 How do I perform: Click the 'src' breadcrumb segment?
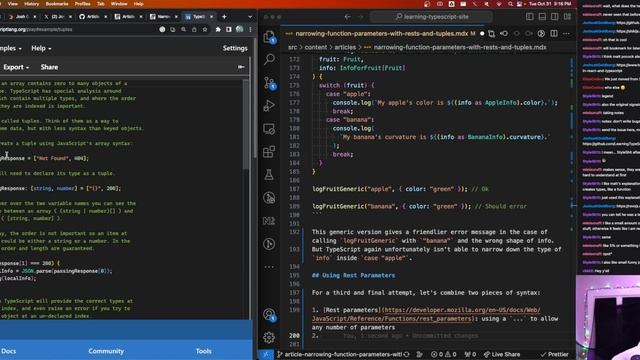293,47
